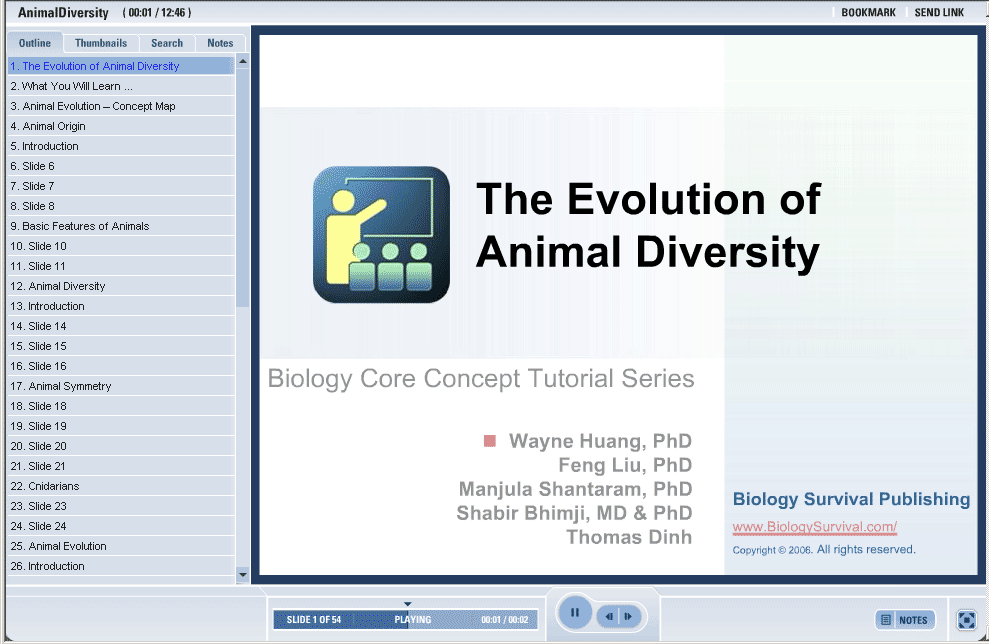Show slide notes with NOTES button
This screenshot has width=989, height=644.
(905, 620)
